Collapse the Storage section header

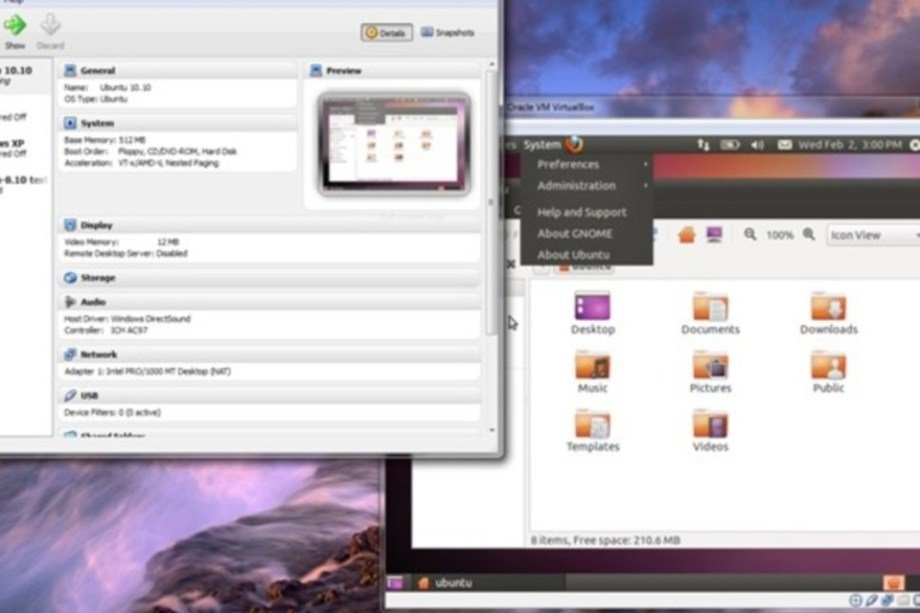click(270, 278)
